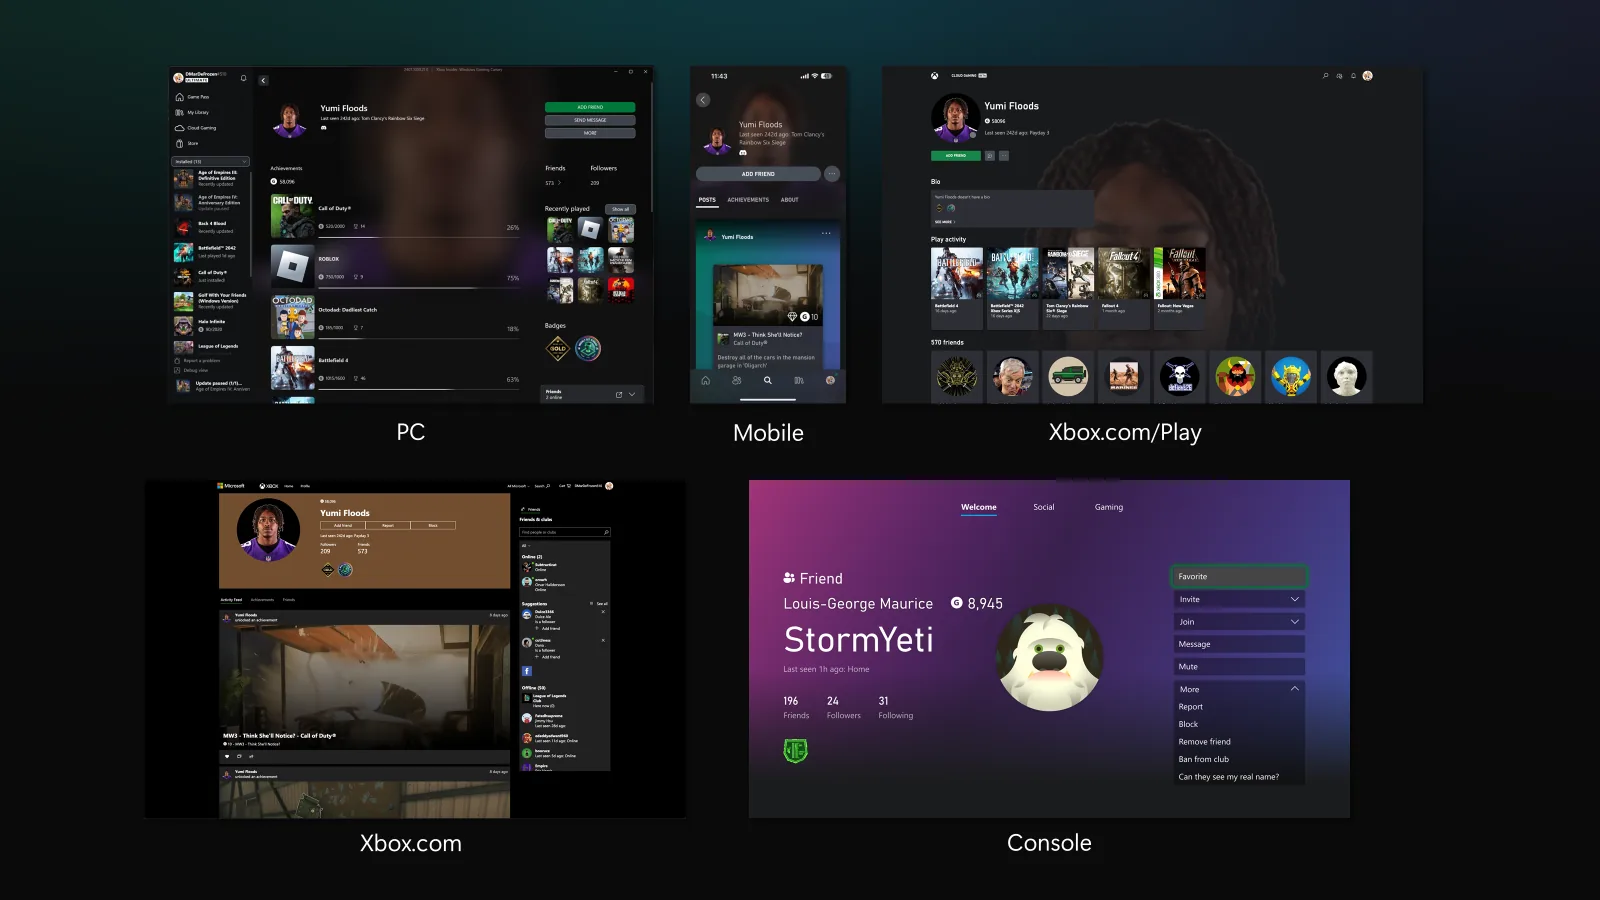
Task: Tap the back arrow in the Mobile view
Action: pos(703,100)
